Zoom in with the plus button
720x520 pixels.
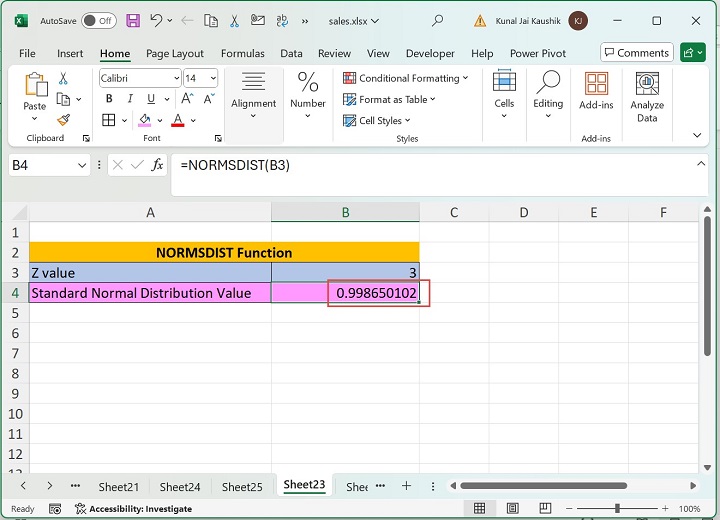(x=665, y=509)
